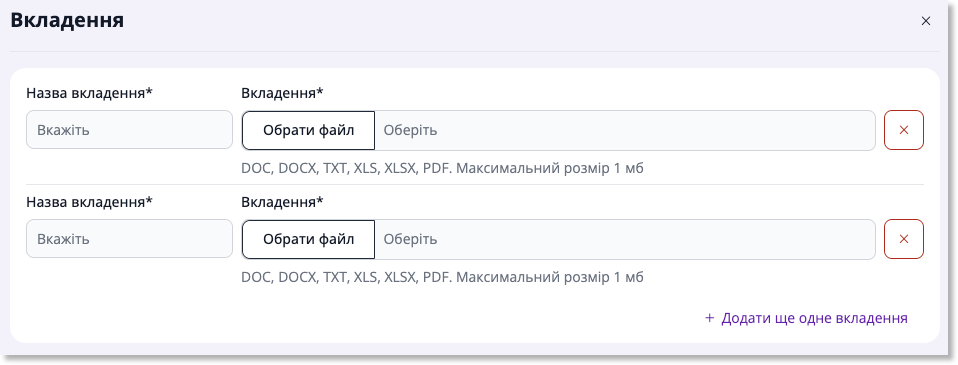Click the second Обрати файл button
Image resolution: width=958 pixels, height=365 pixels.
[x=309, y=239]
